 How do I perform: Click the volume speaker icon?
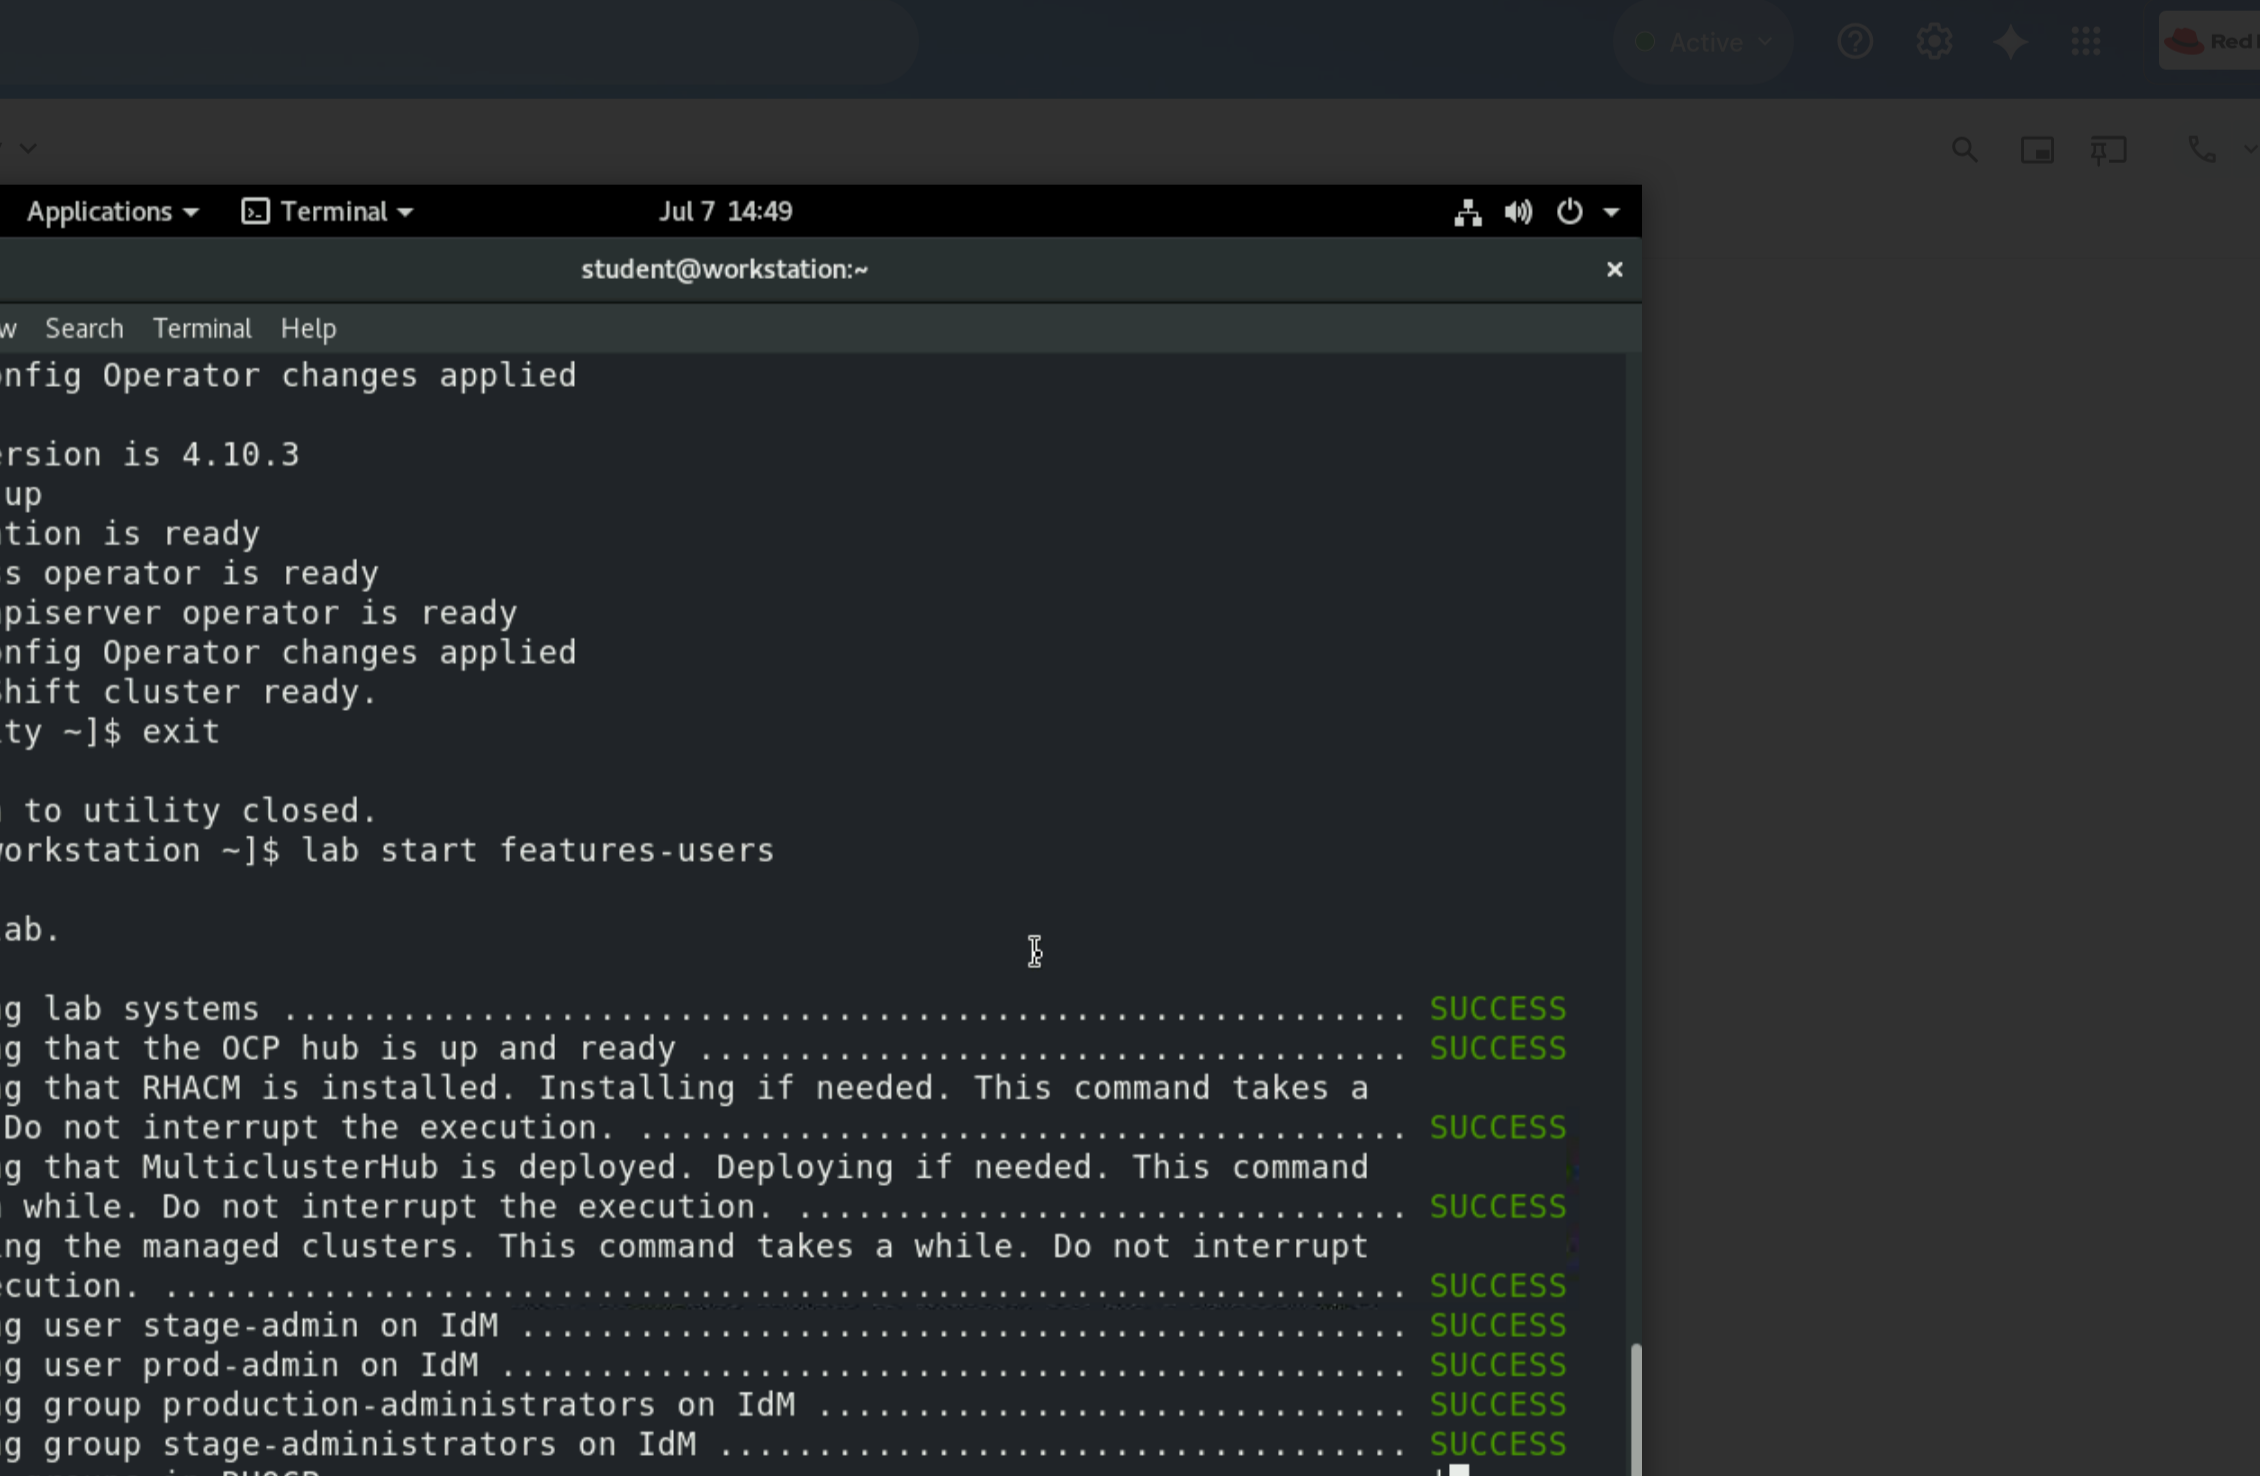point(1517,212)
